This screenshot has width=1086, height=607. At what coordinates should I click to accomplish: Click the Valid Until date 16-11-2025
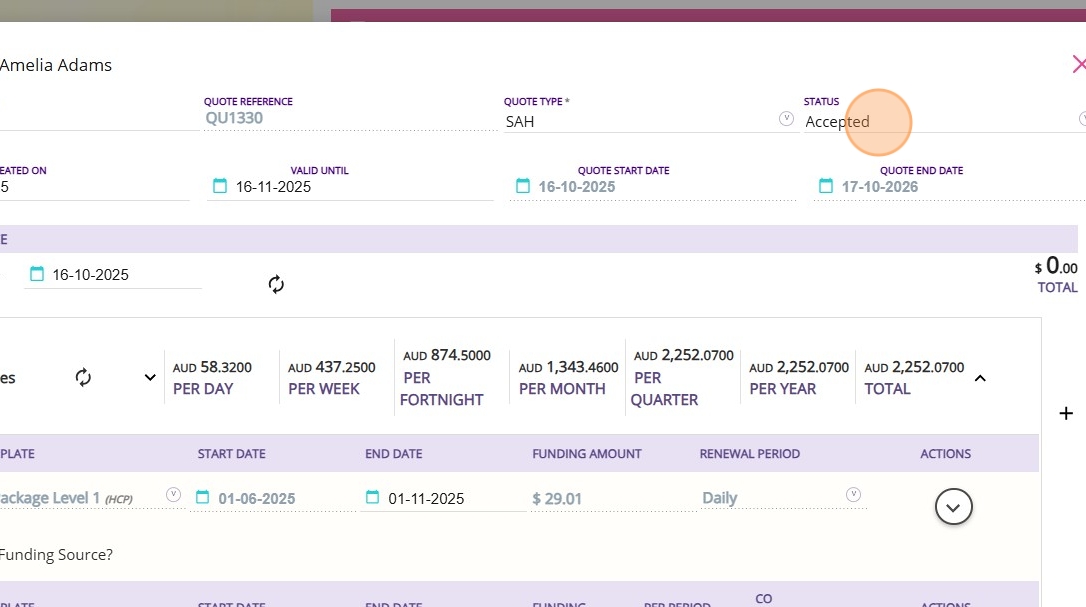coord(274,186)
